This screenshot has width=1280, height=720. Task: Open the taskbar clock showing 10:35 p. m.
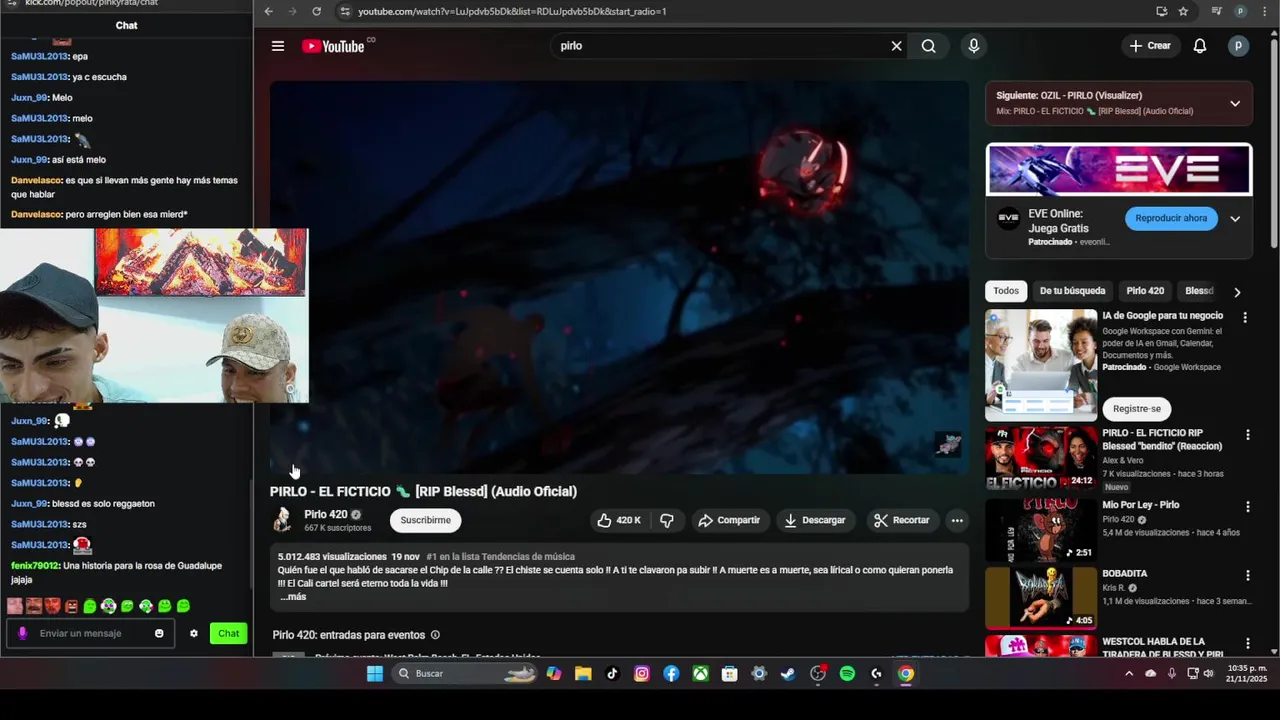tap(1246, 674)
